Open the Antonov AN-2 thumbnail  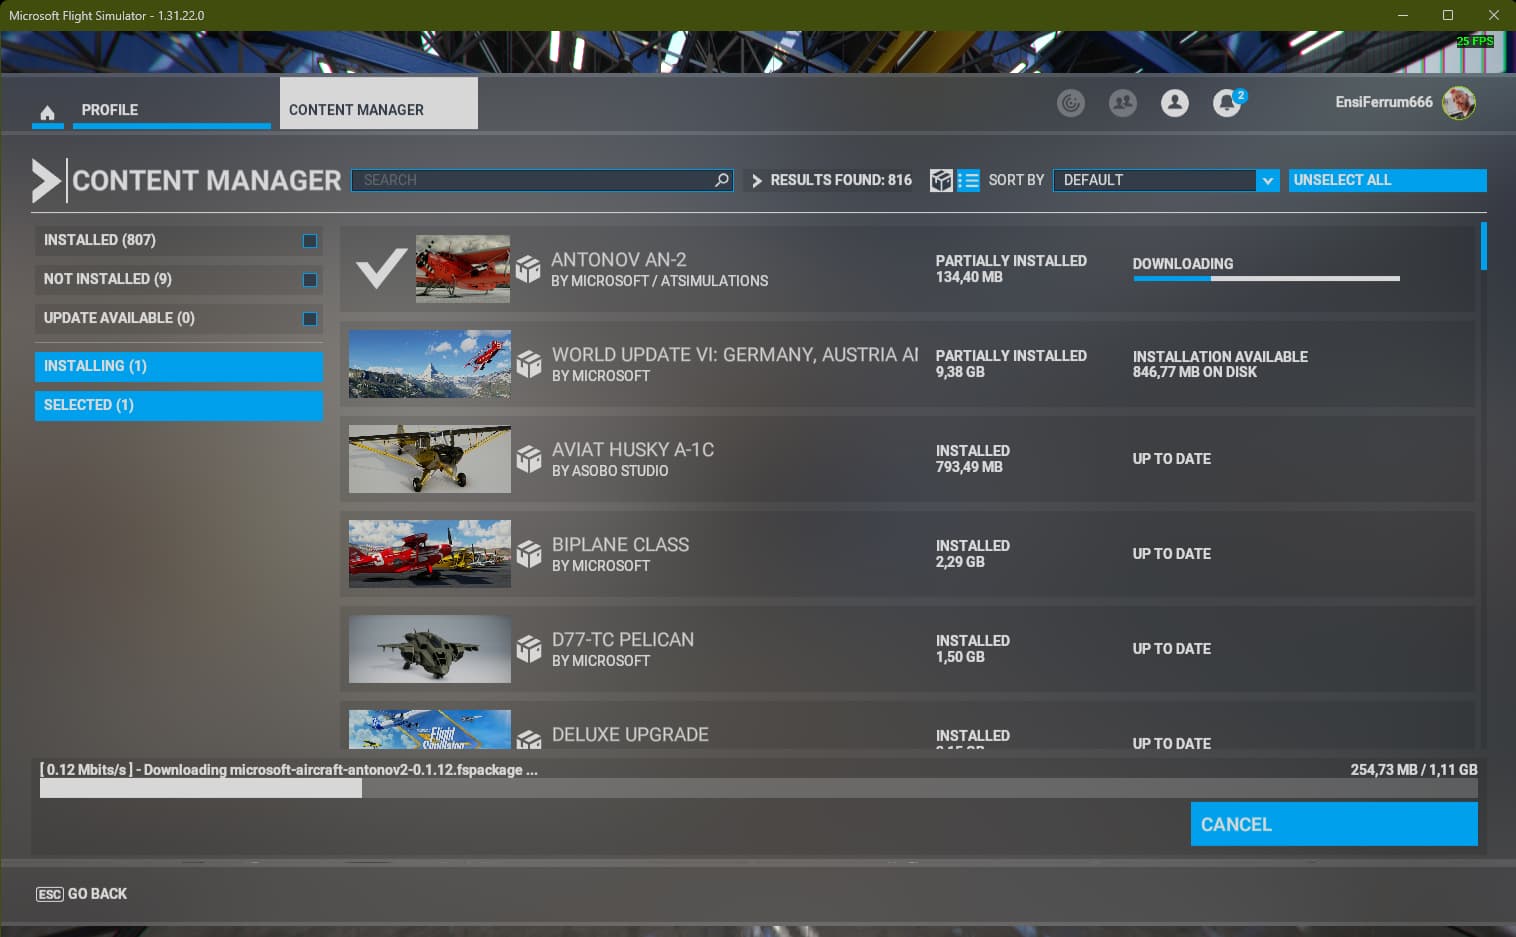463,269
